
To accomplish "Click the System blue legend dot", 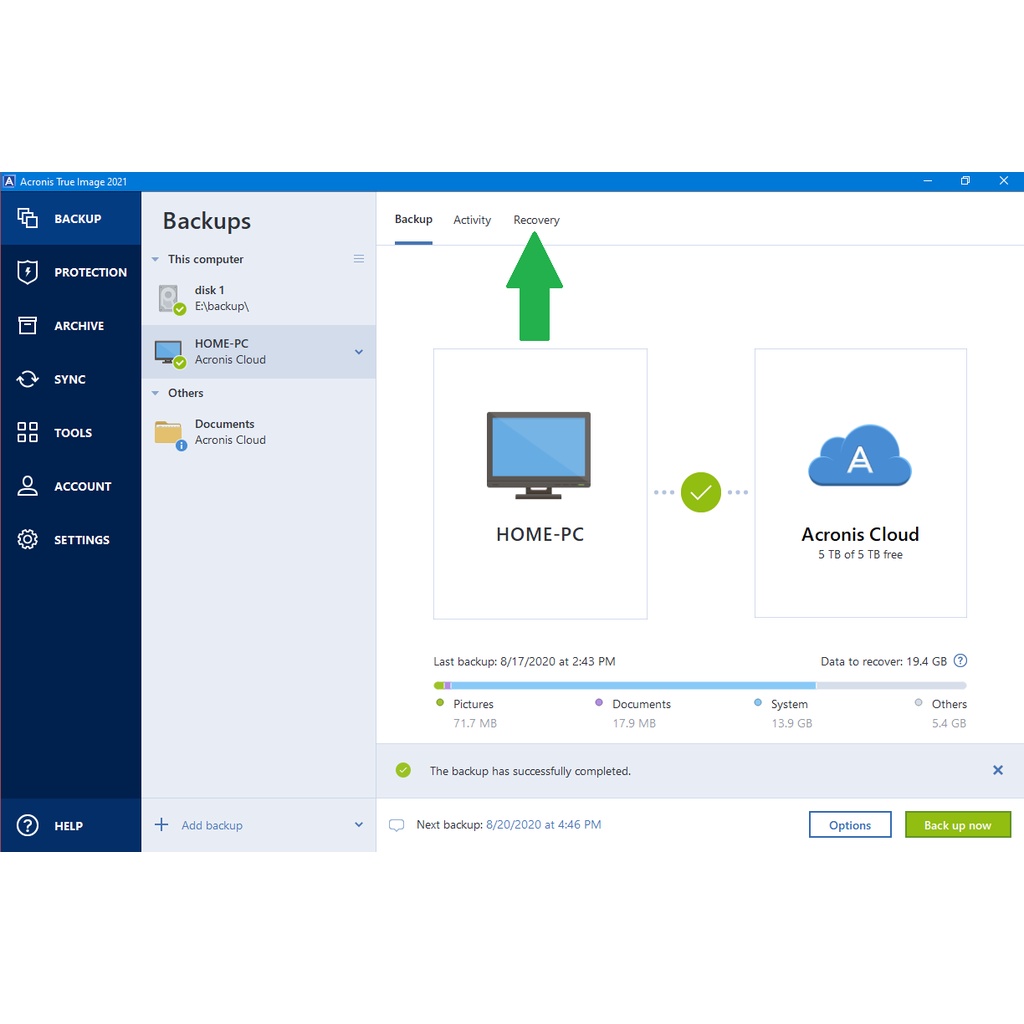I will click(x=758, y=703).
